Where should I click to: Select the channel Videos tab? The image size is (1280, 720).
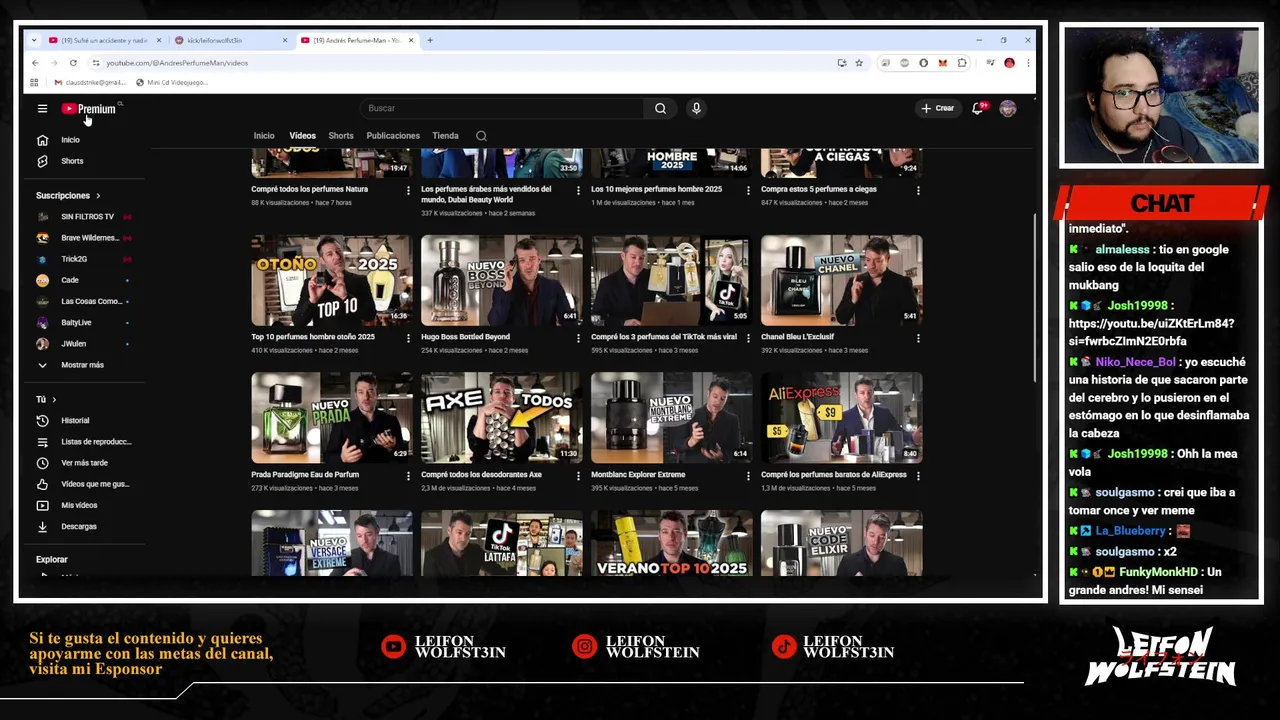coord(302,136)
